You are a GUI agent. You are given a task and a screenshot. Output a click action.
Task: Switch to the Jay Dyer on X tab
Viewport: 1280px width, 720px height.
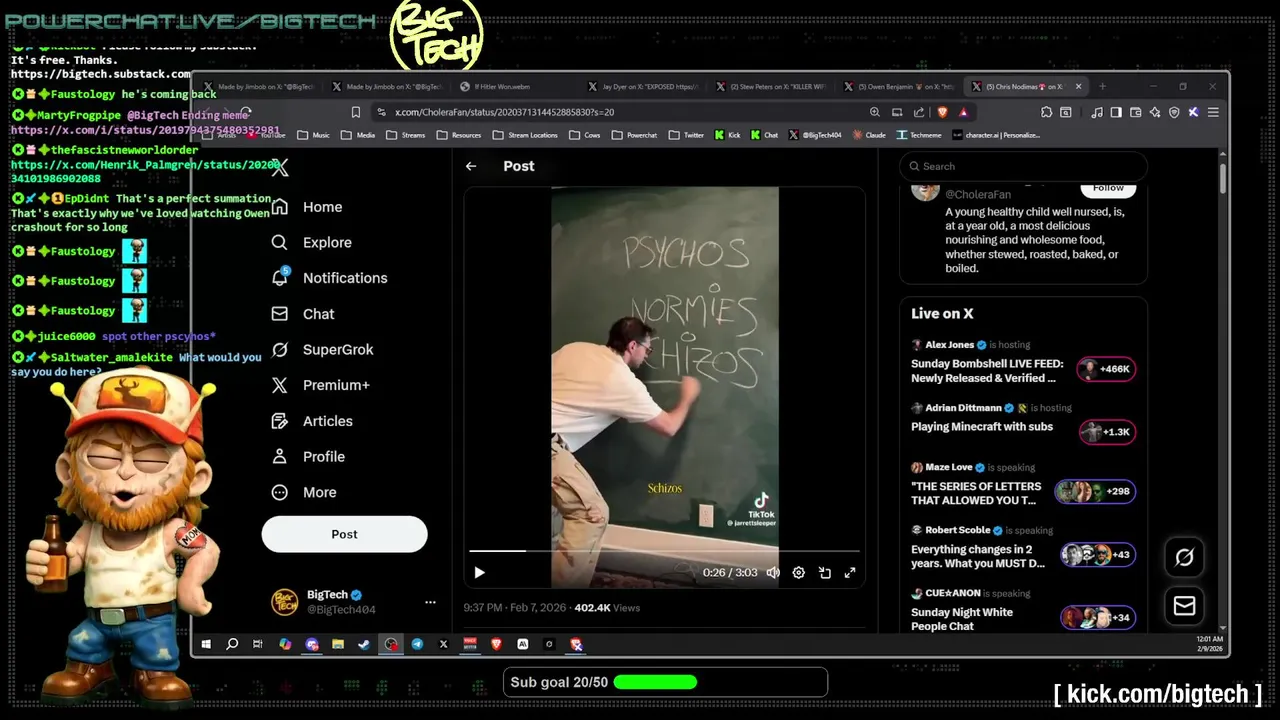pos(644,87)
